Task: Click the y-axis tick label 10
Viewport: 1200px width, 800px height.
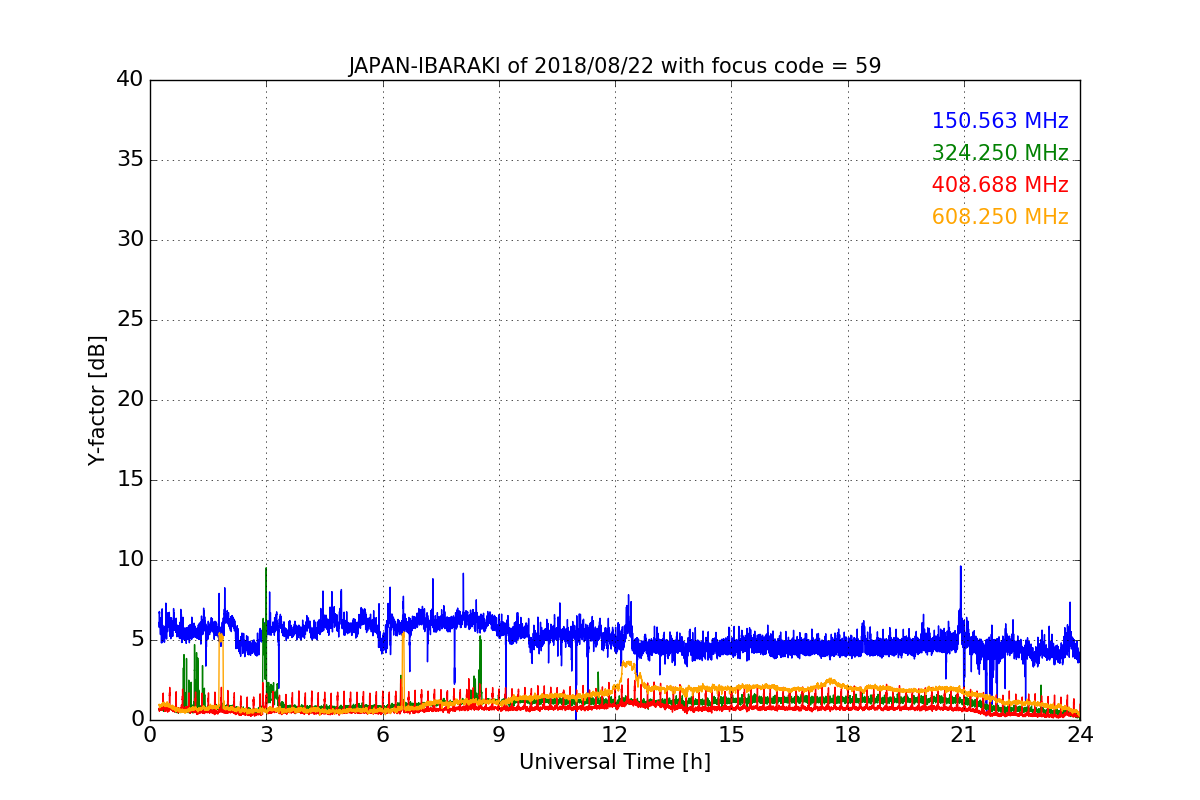Action: pos(130,559)
